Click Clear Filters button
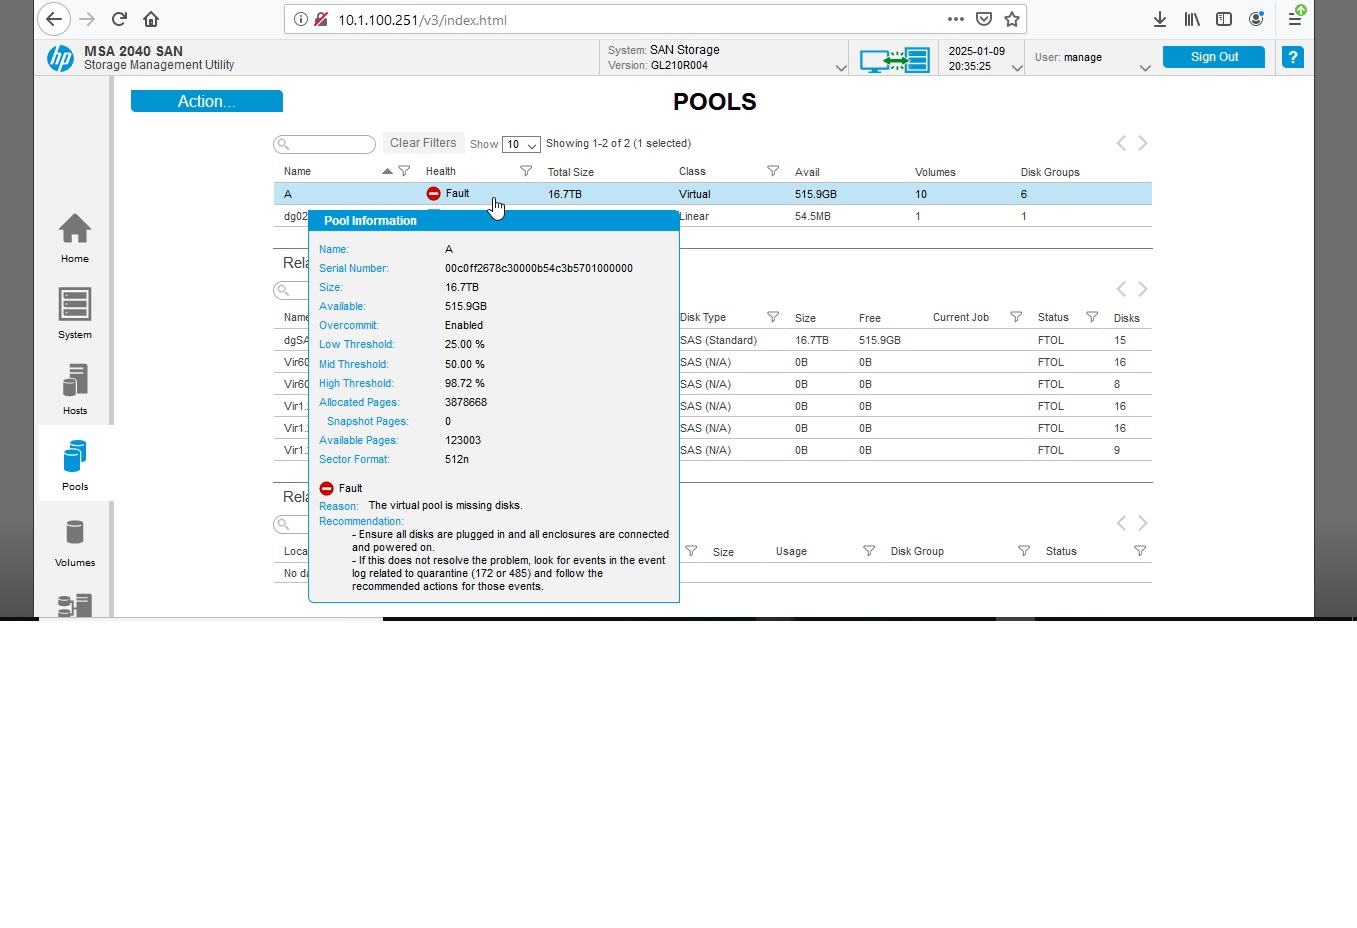This screenshot has width=1357, height=928. click(x=423, y=143)
